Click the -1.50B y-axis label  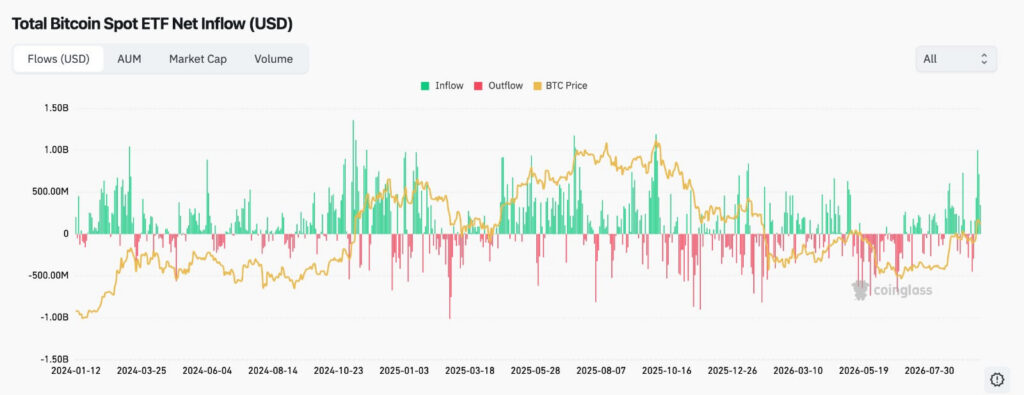(x=54, y=358)
